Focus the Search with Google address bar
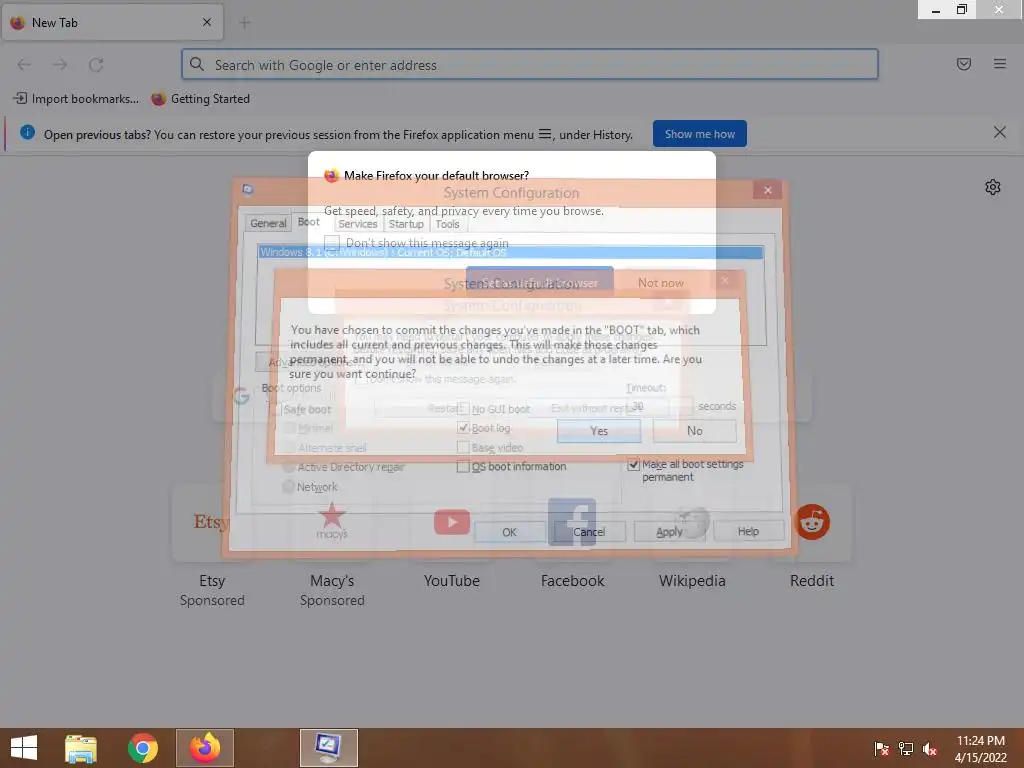 (530, 65)
